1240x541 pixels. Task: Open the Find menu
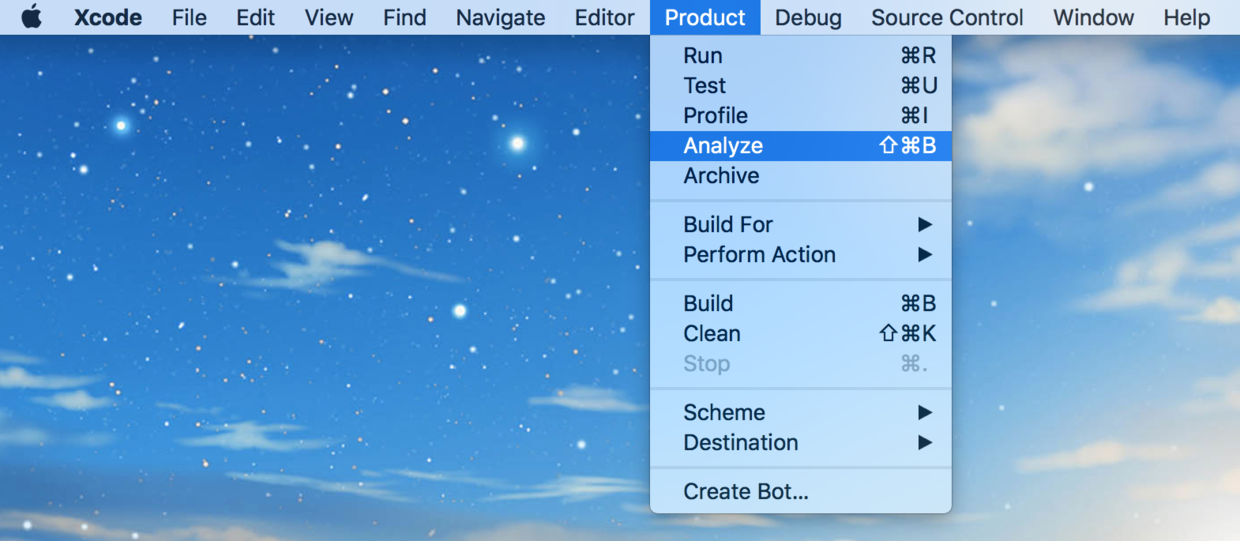404,17
